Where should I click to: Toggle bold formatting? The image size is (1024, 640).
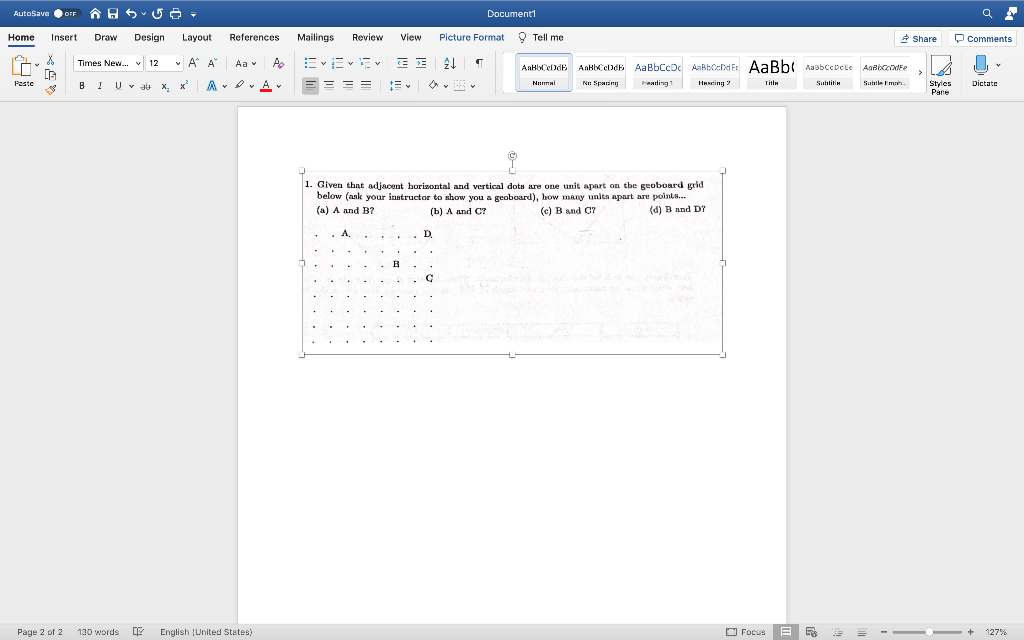(x=82, y=86)
